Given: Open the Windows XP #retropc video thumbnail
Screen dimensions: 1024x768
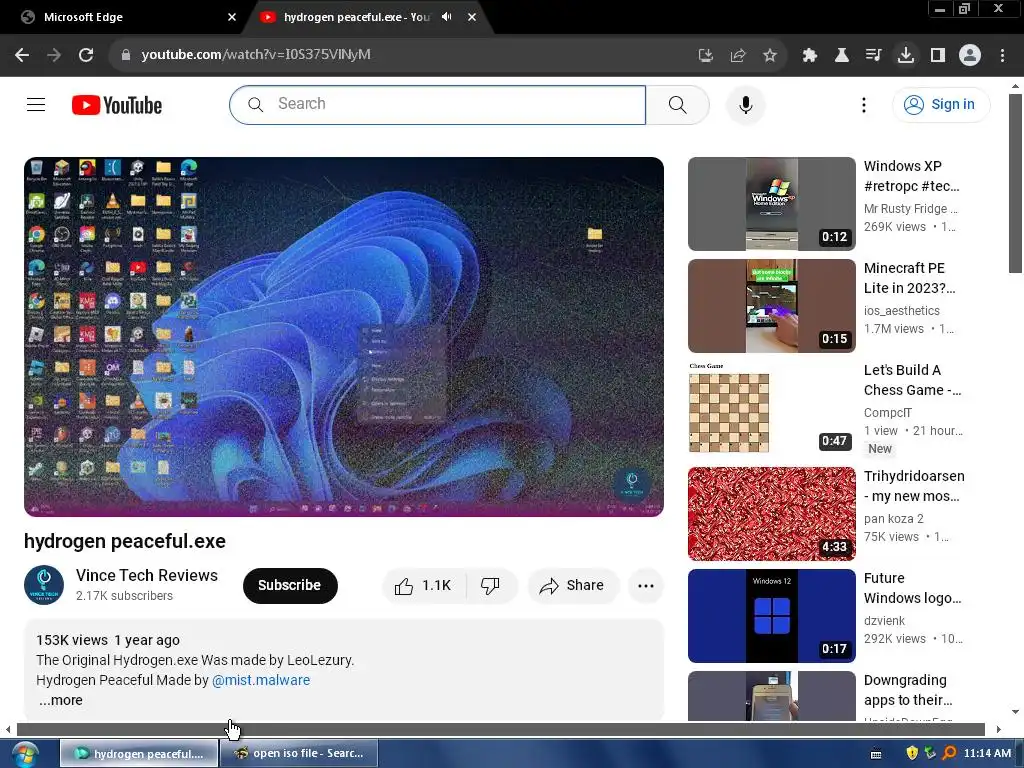Looking at the screenshot, I should (772, 204).
